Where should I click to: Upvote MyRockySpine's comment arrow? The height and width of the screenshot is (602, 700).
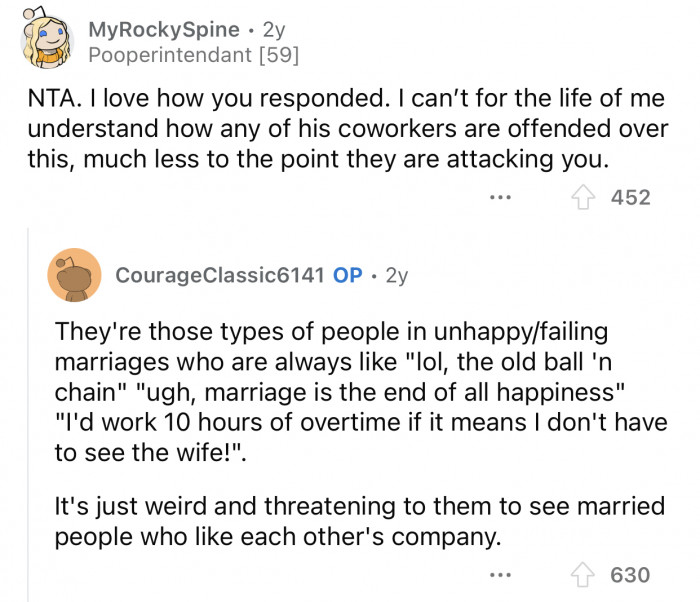pyautogui.click(x=583, y=198)
